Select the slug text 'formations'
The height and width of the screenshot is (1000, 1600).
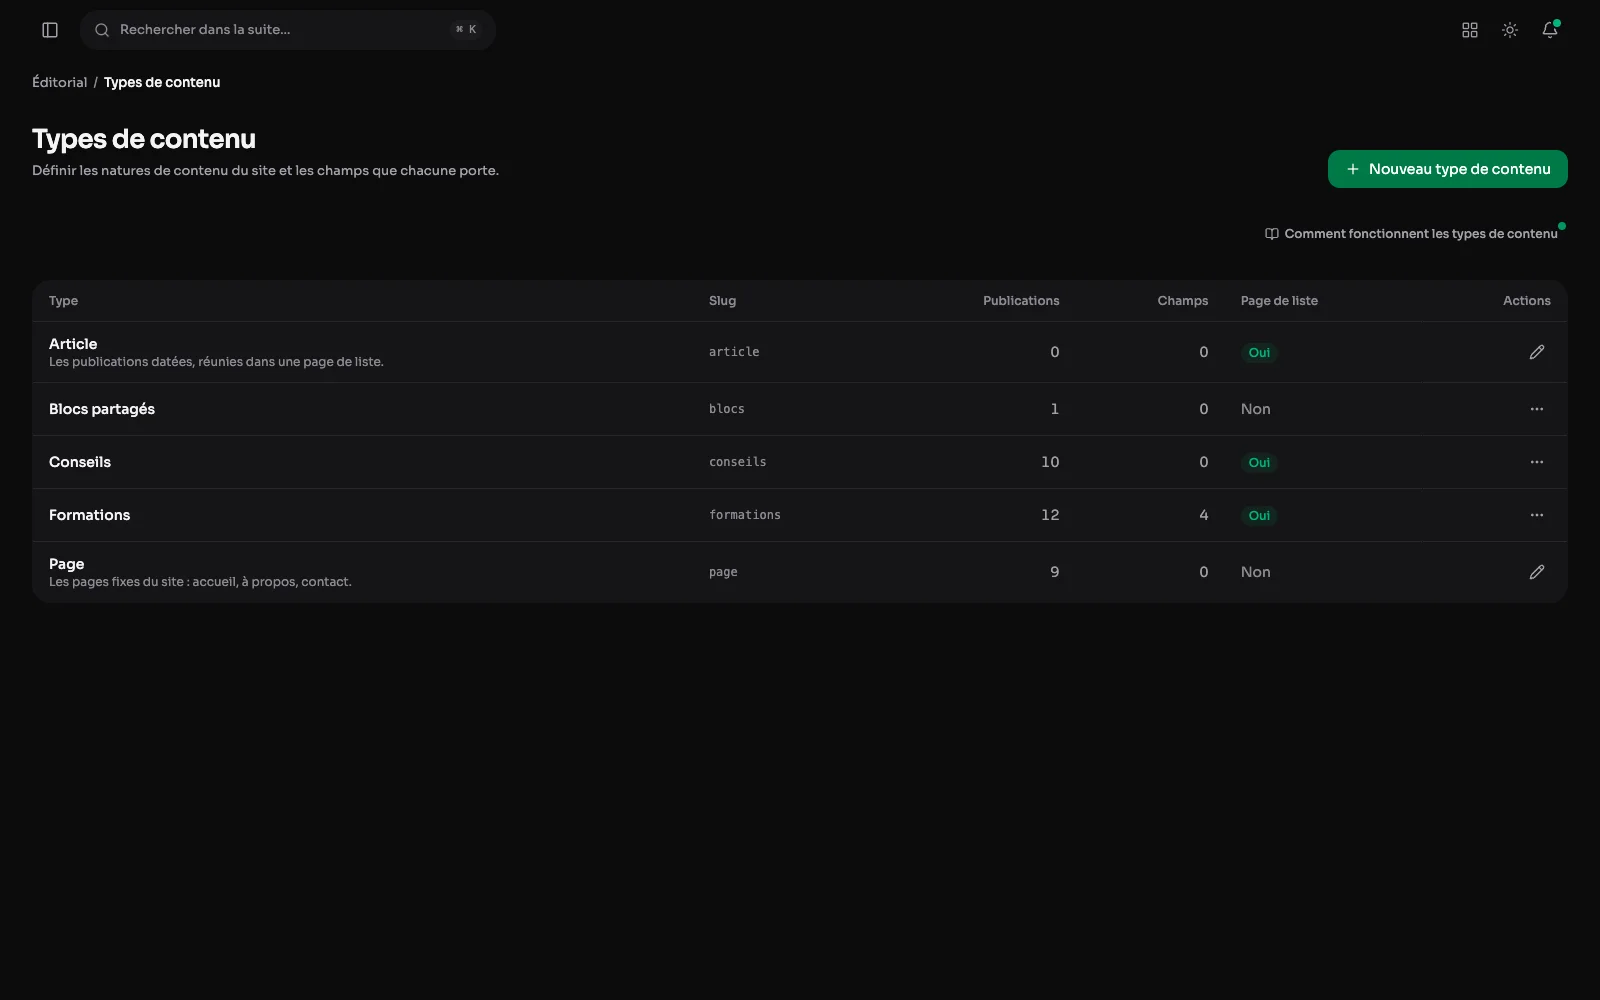(x=745, y=515)
